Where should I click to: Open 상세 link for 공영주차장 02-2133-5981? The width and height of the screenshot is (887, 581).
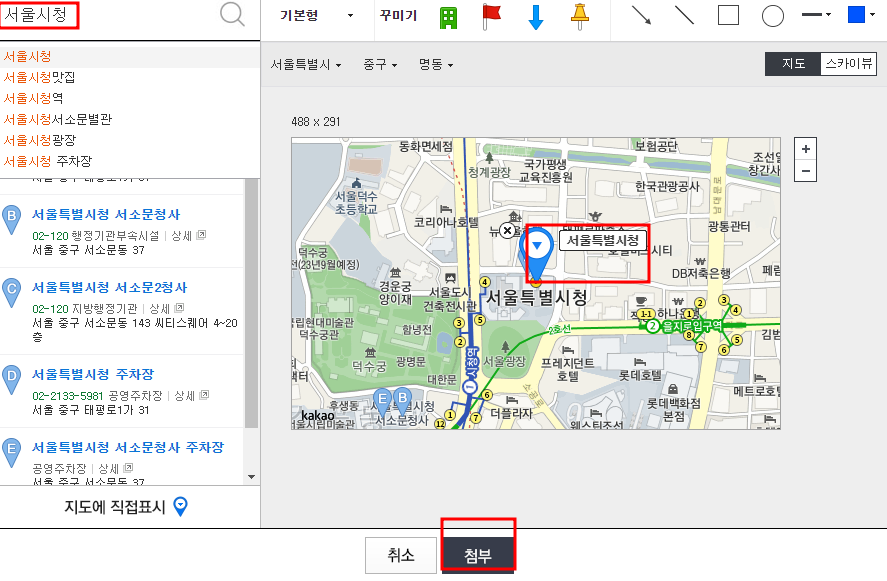click(x=191, y=396)
